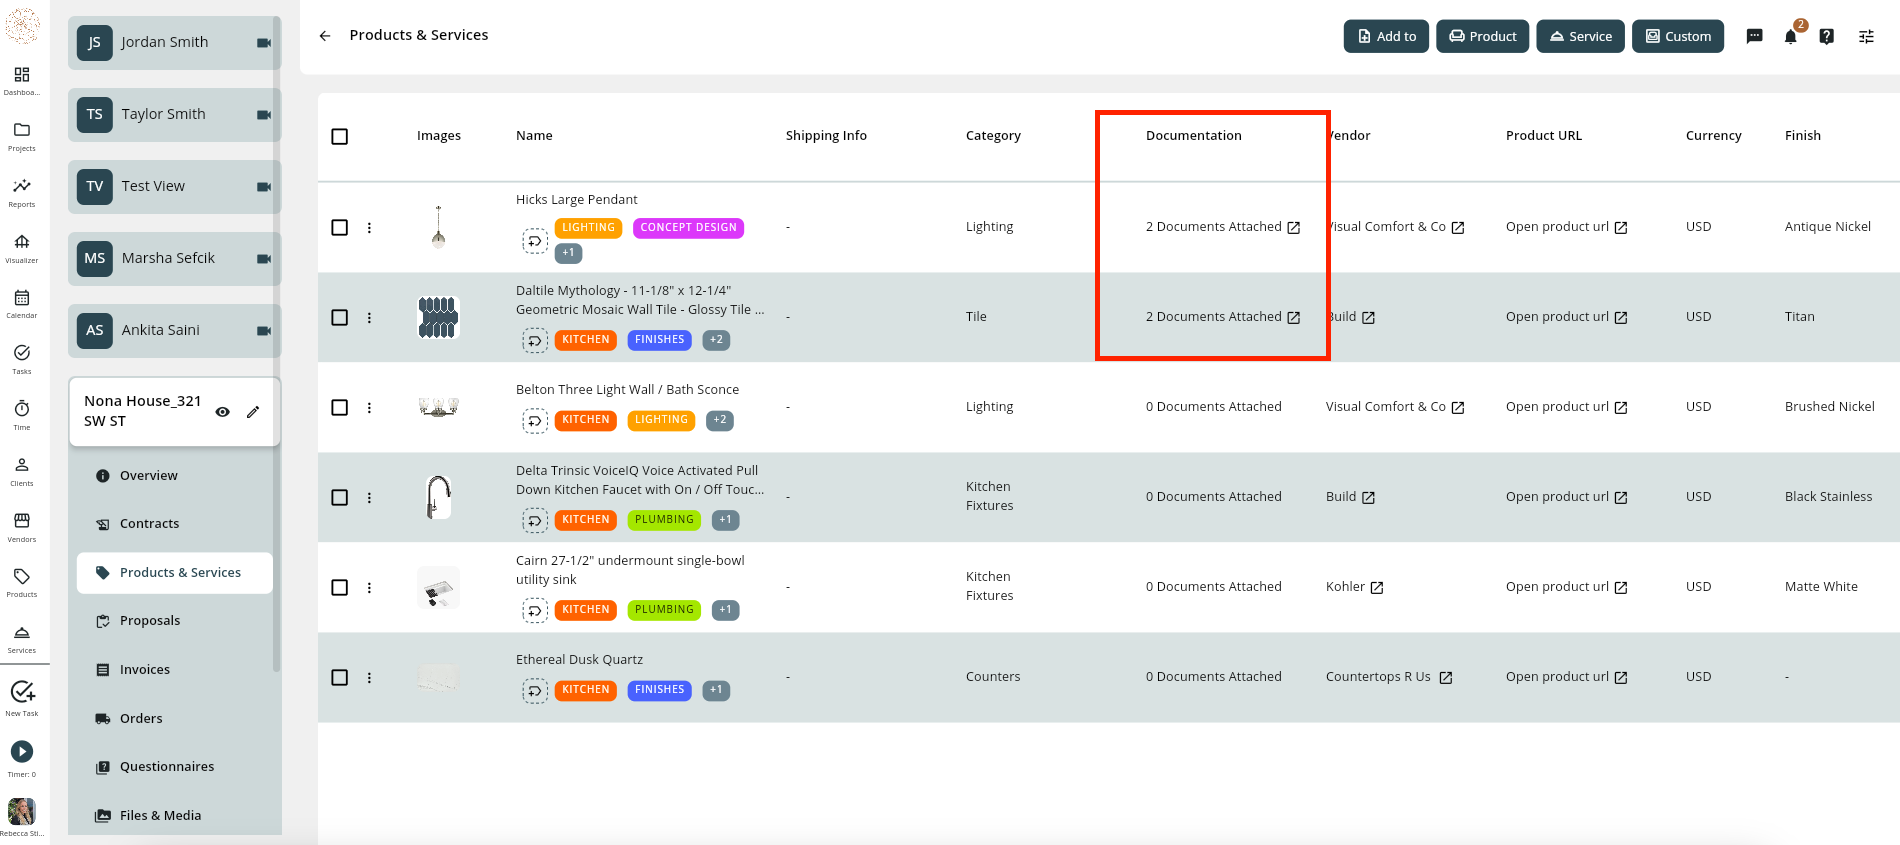Click the back arrow next to Products & Services
The height and width of the screenshot is (845, 1900).
click(x=325, y=36)
